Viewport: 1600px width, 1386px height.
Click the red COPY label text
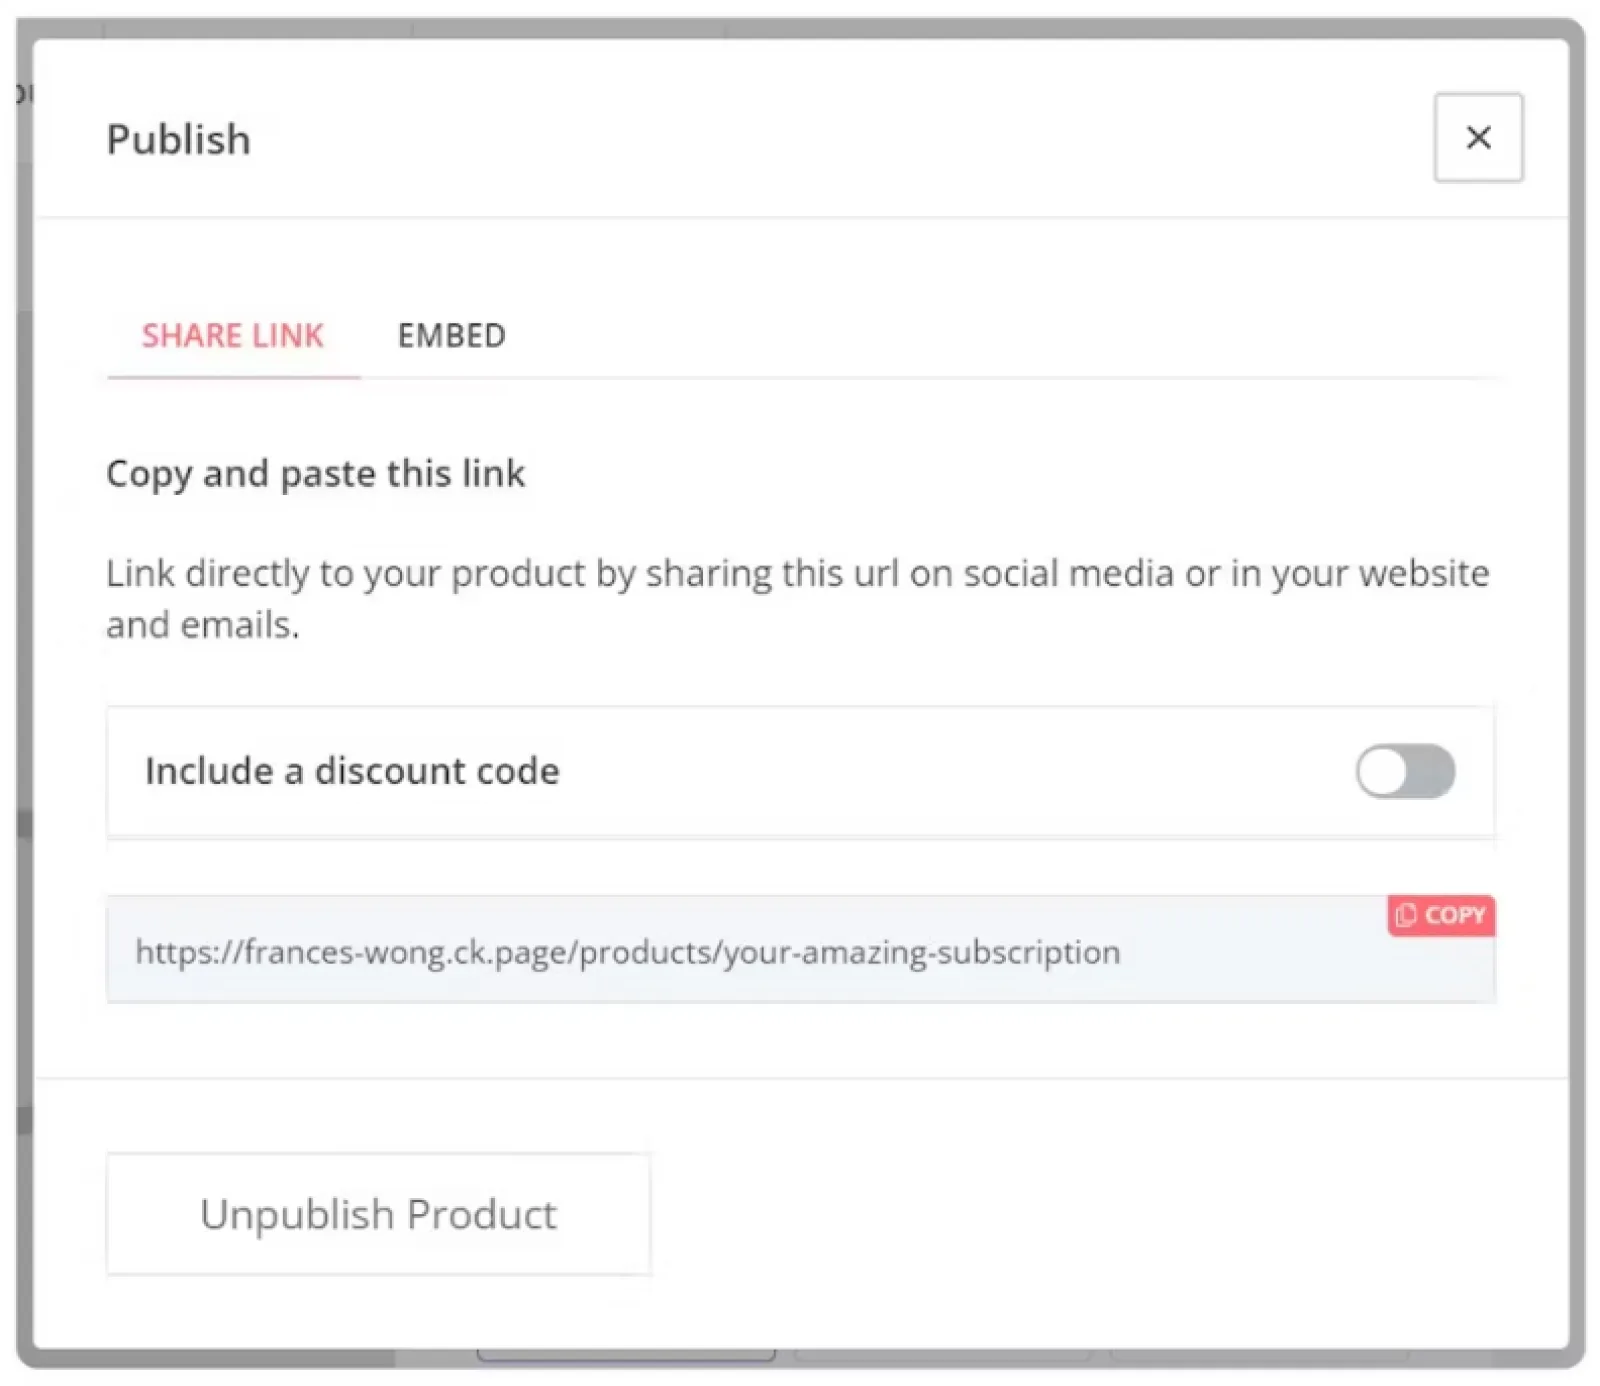1454,915
